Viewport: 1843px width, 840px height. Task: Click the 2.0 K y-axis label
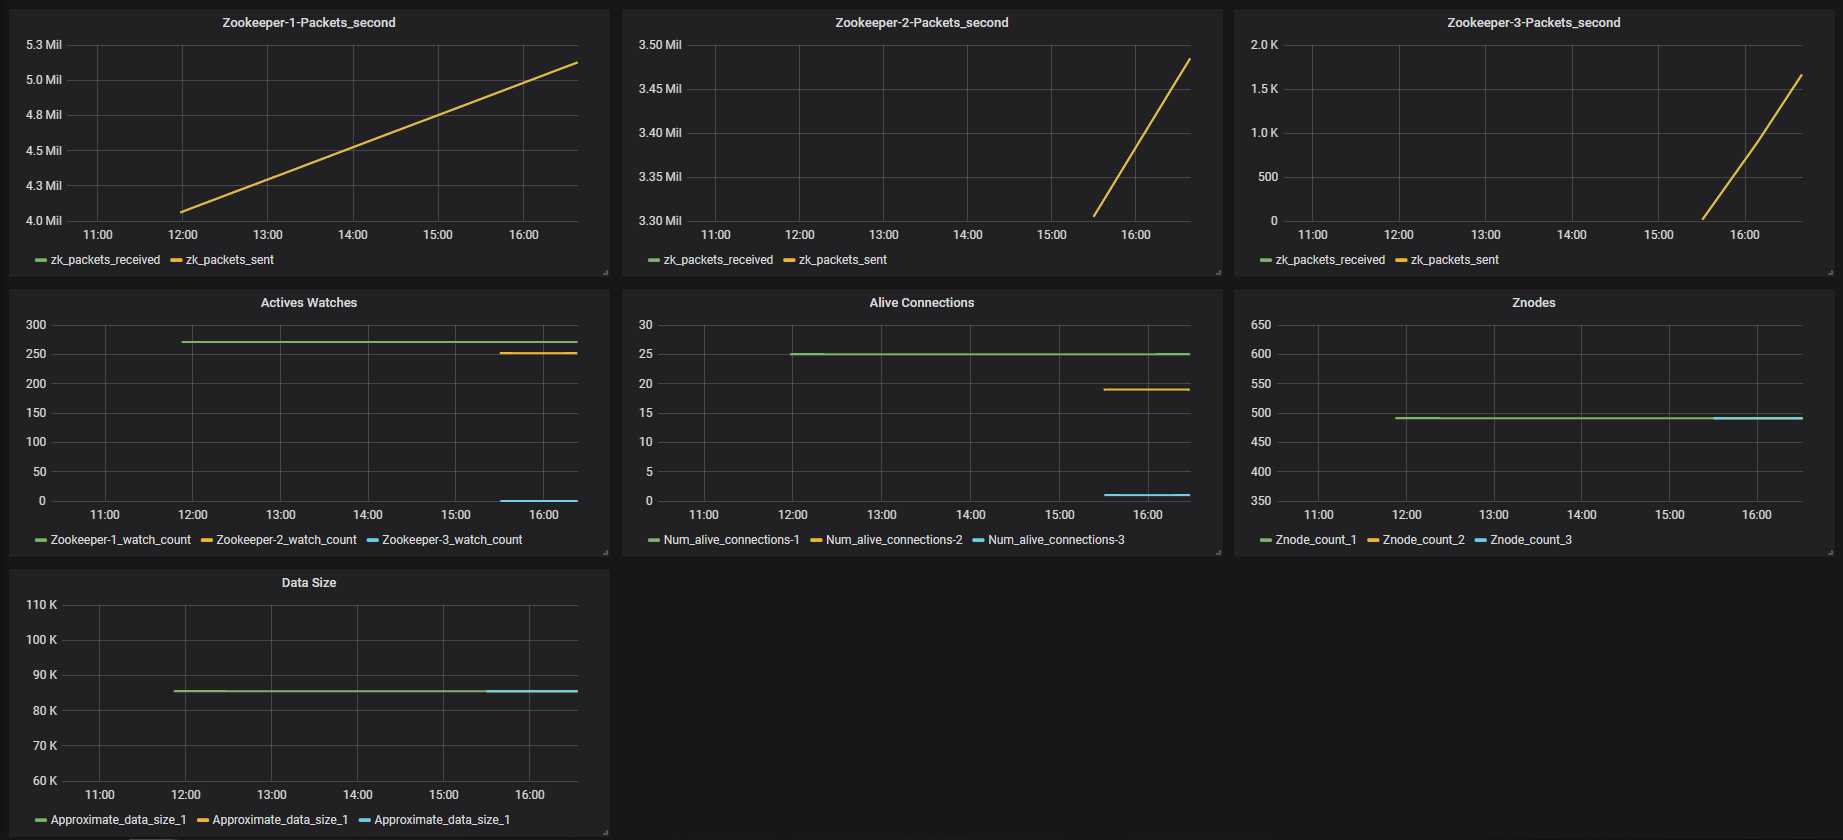pos(1264,45)
